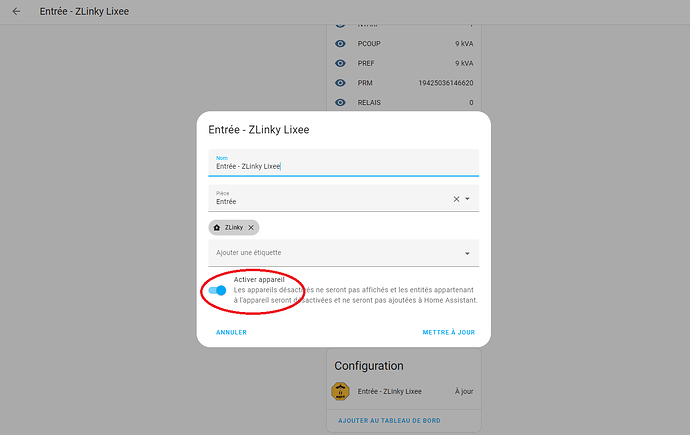Click the PCOUP sensor row
This screenshot has height=435, width=690.
tap(404, 44)
